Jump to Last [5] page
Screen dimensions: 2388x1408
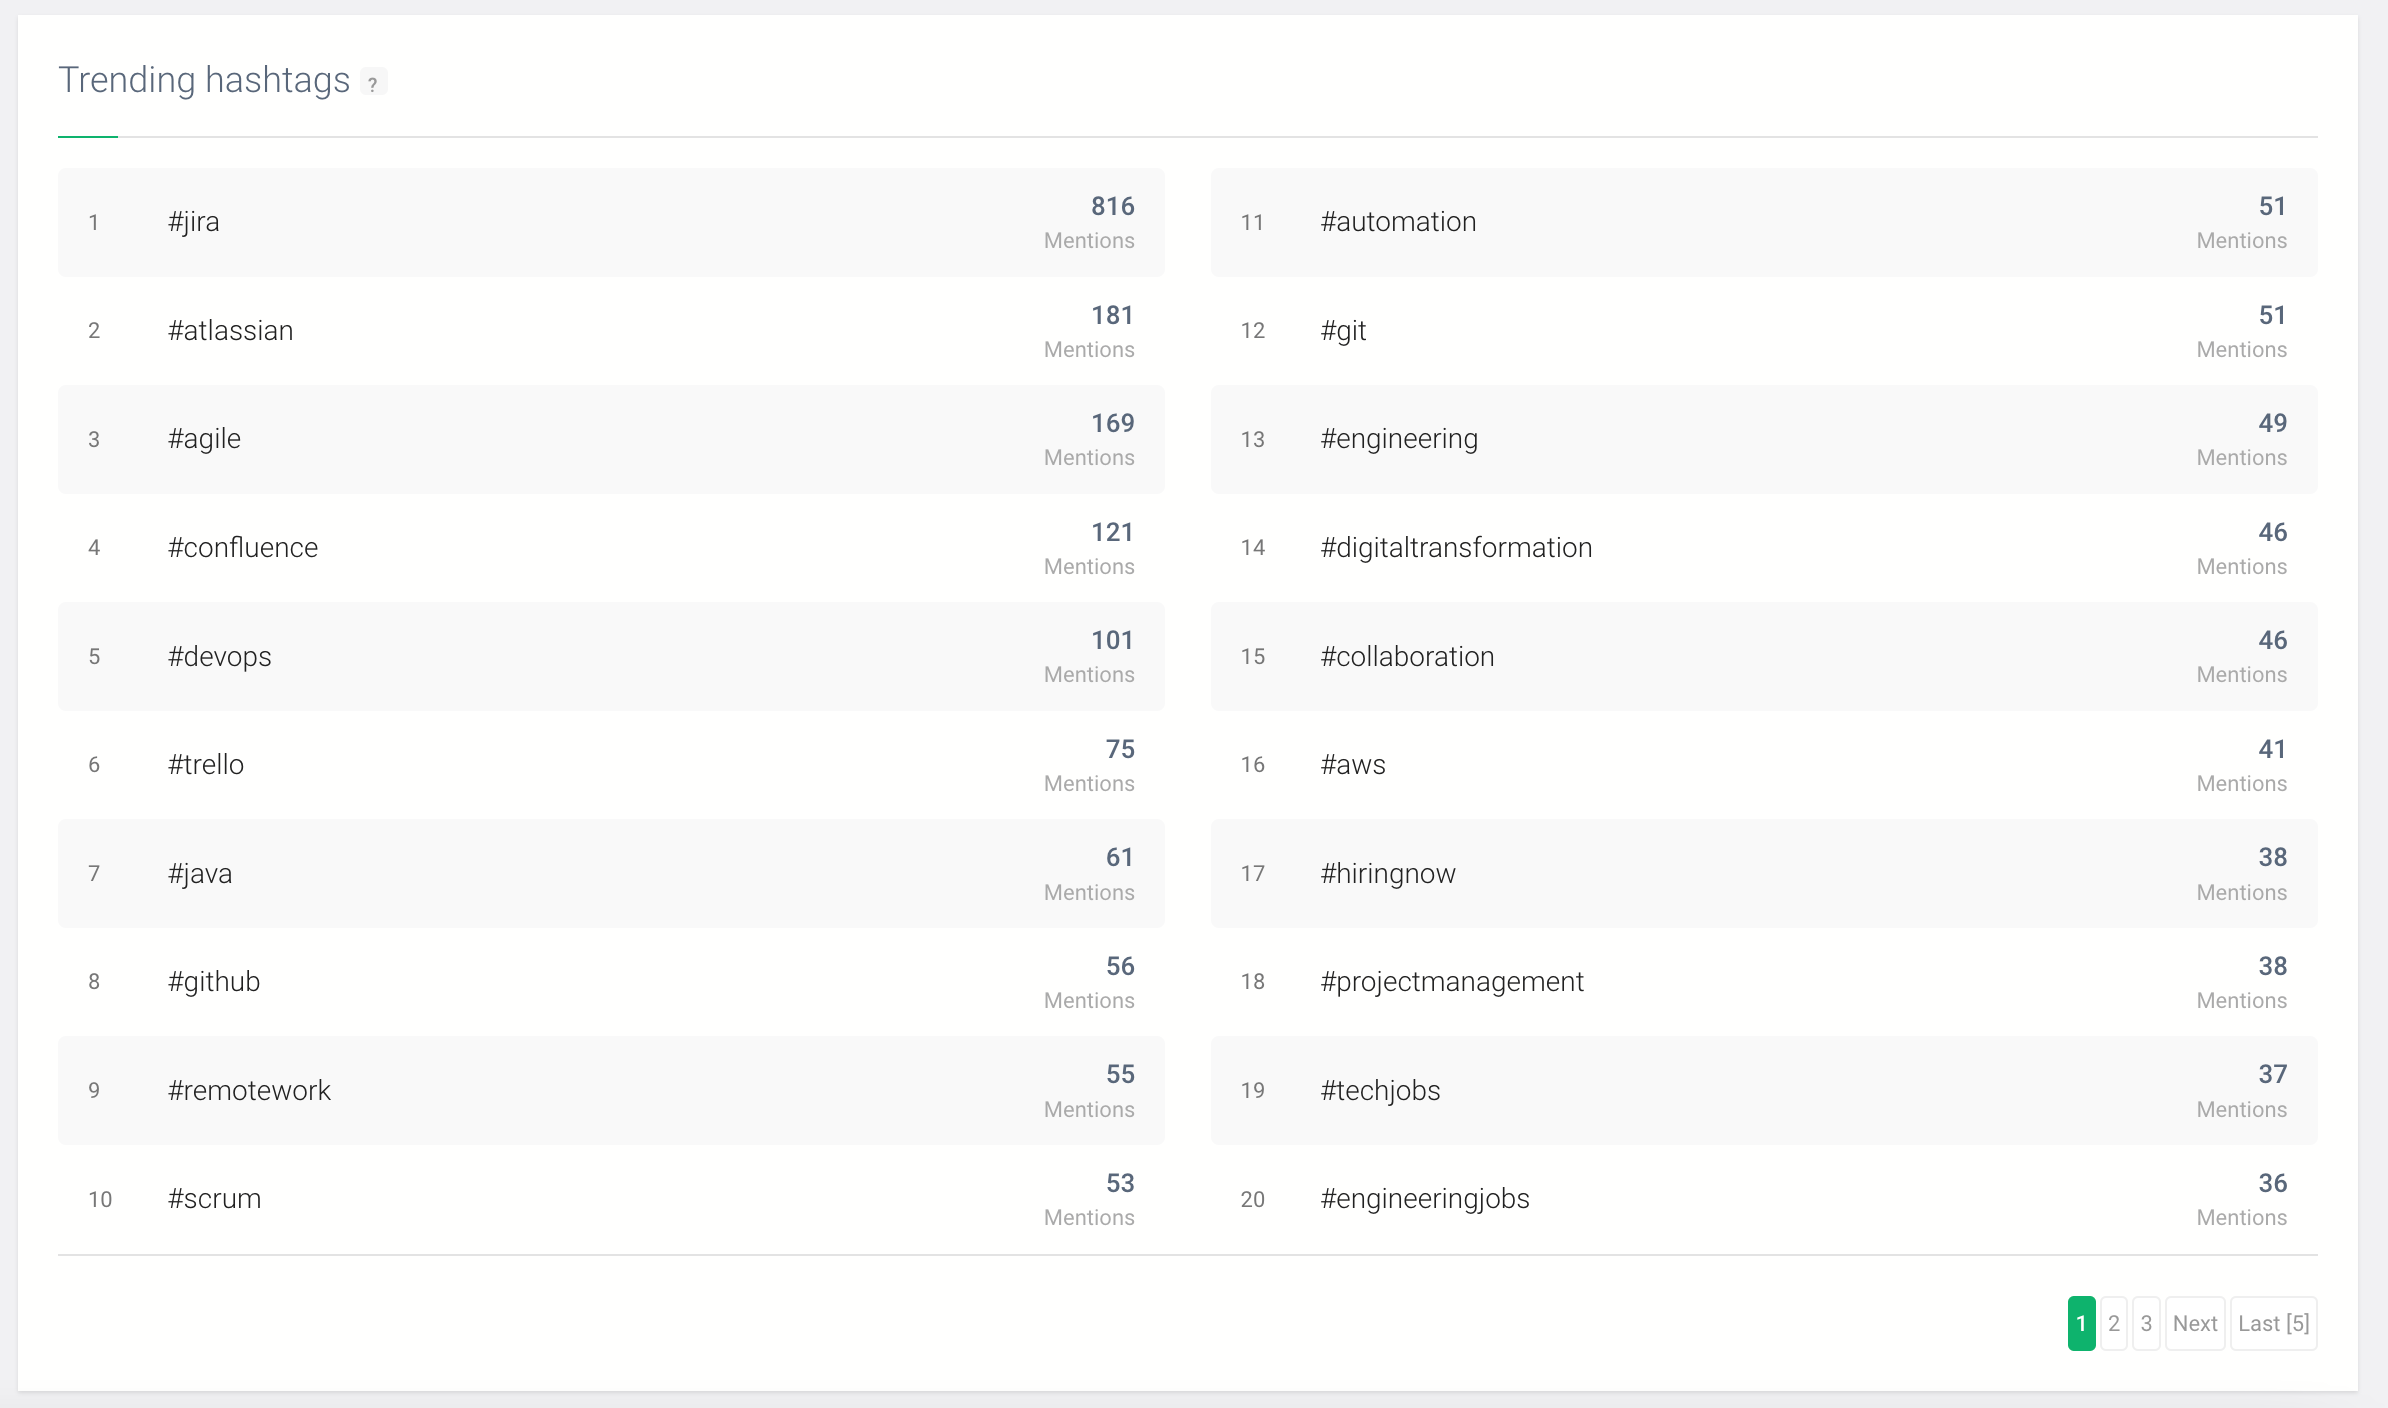2274,1323
